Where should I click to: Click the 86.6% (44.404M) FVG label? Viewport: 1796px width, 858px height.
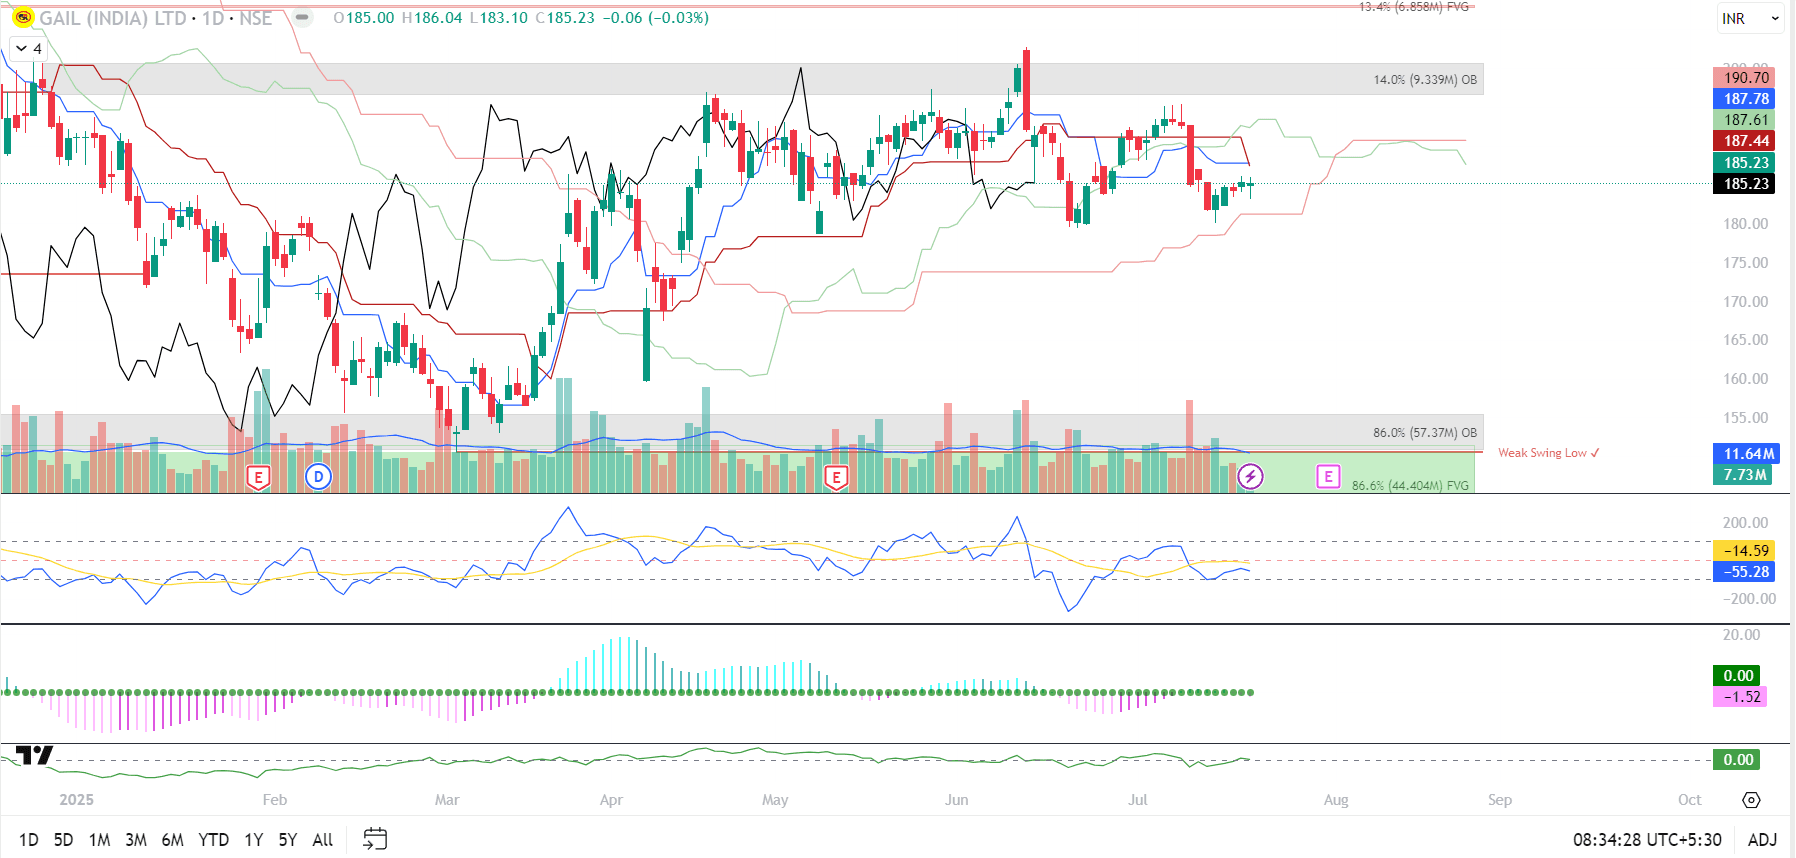[x=1411, y=485]
